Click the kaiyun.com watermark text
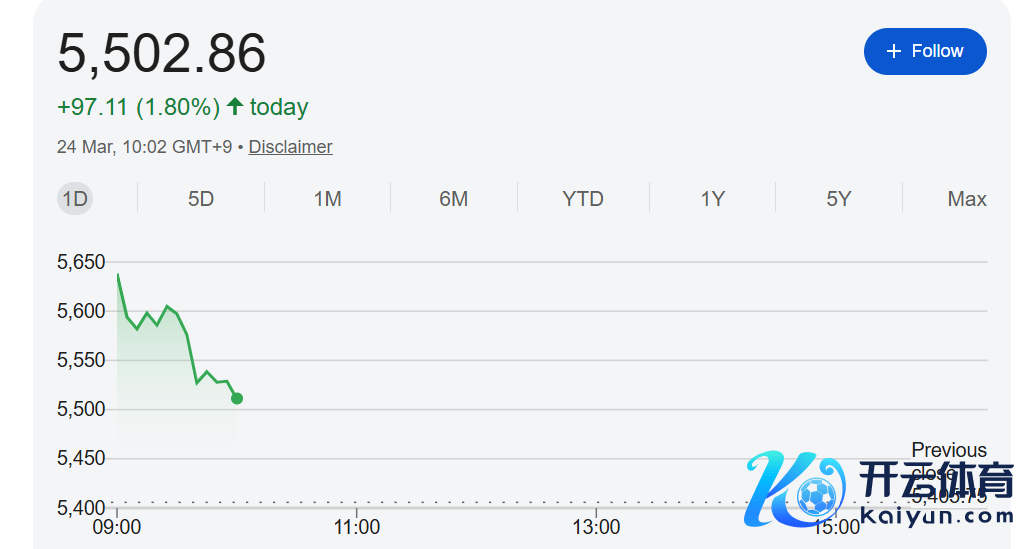 [x=936, y=517]
